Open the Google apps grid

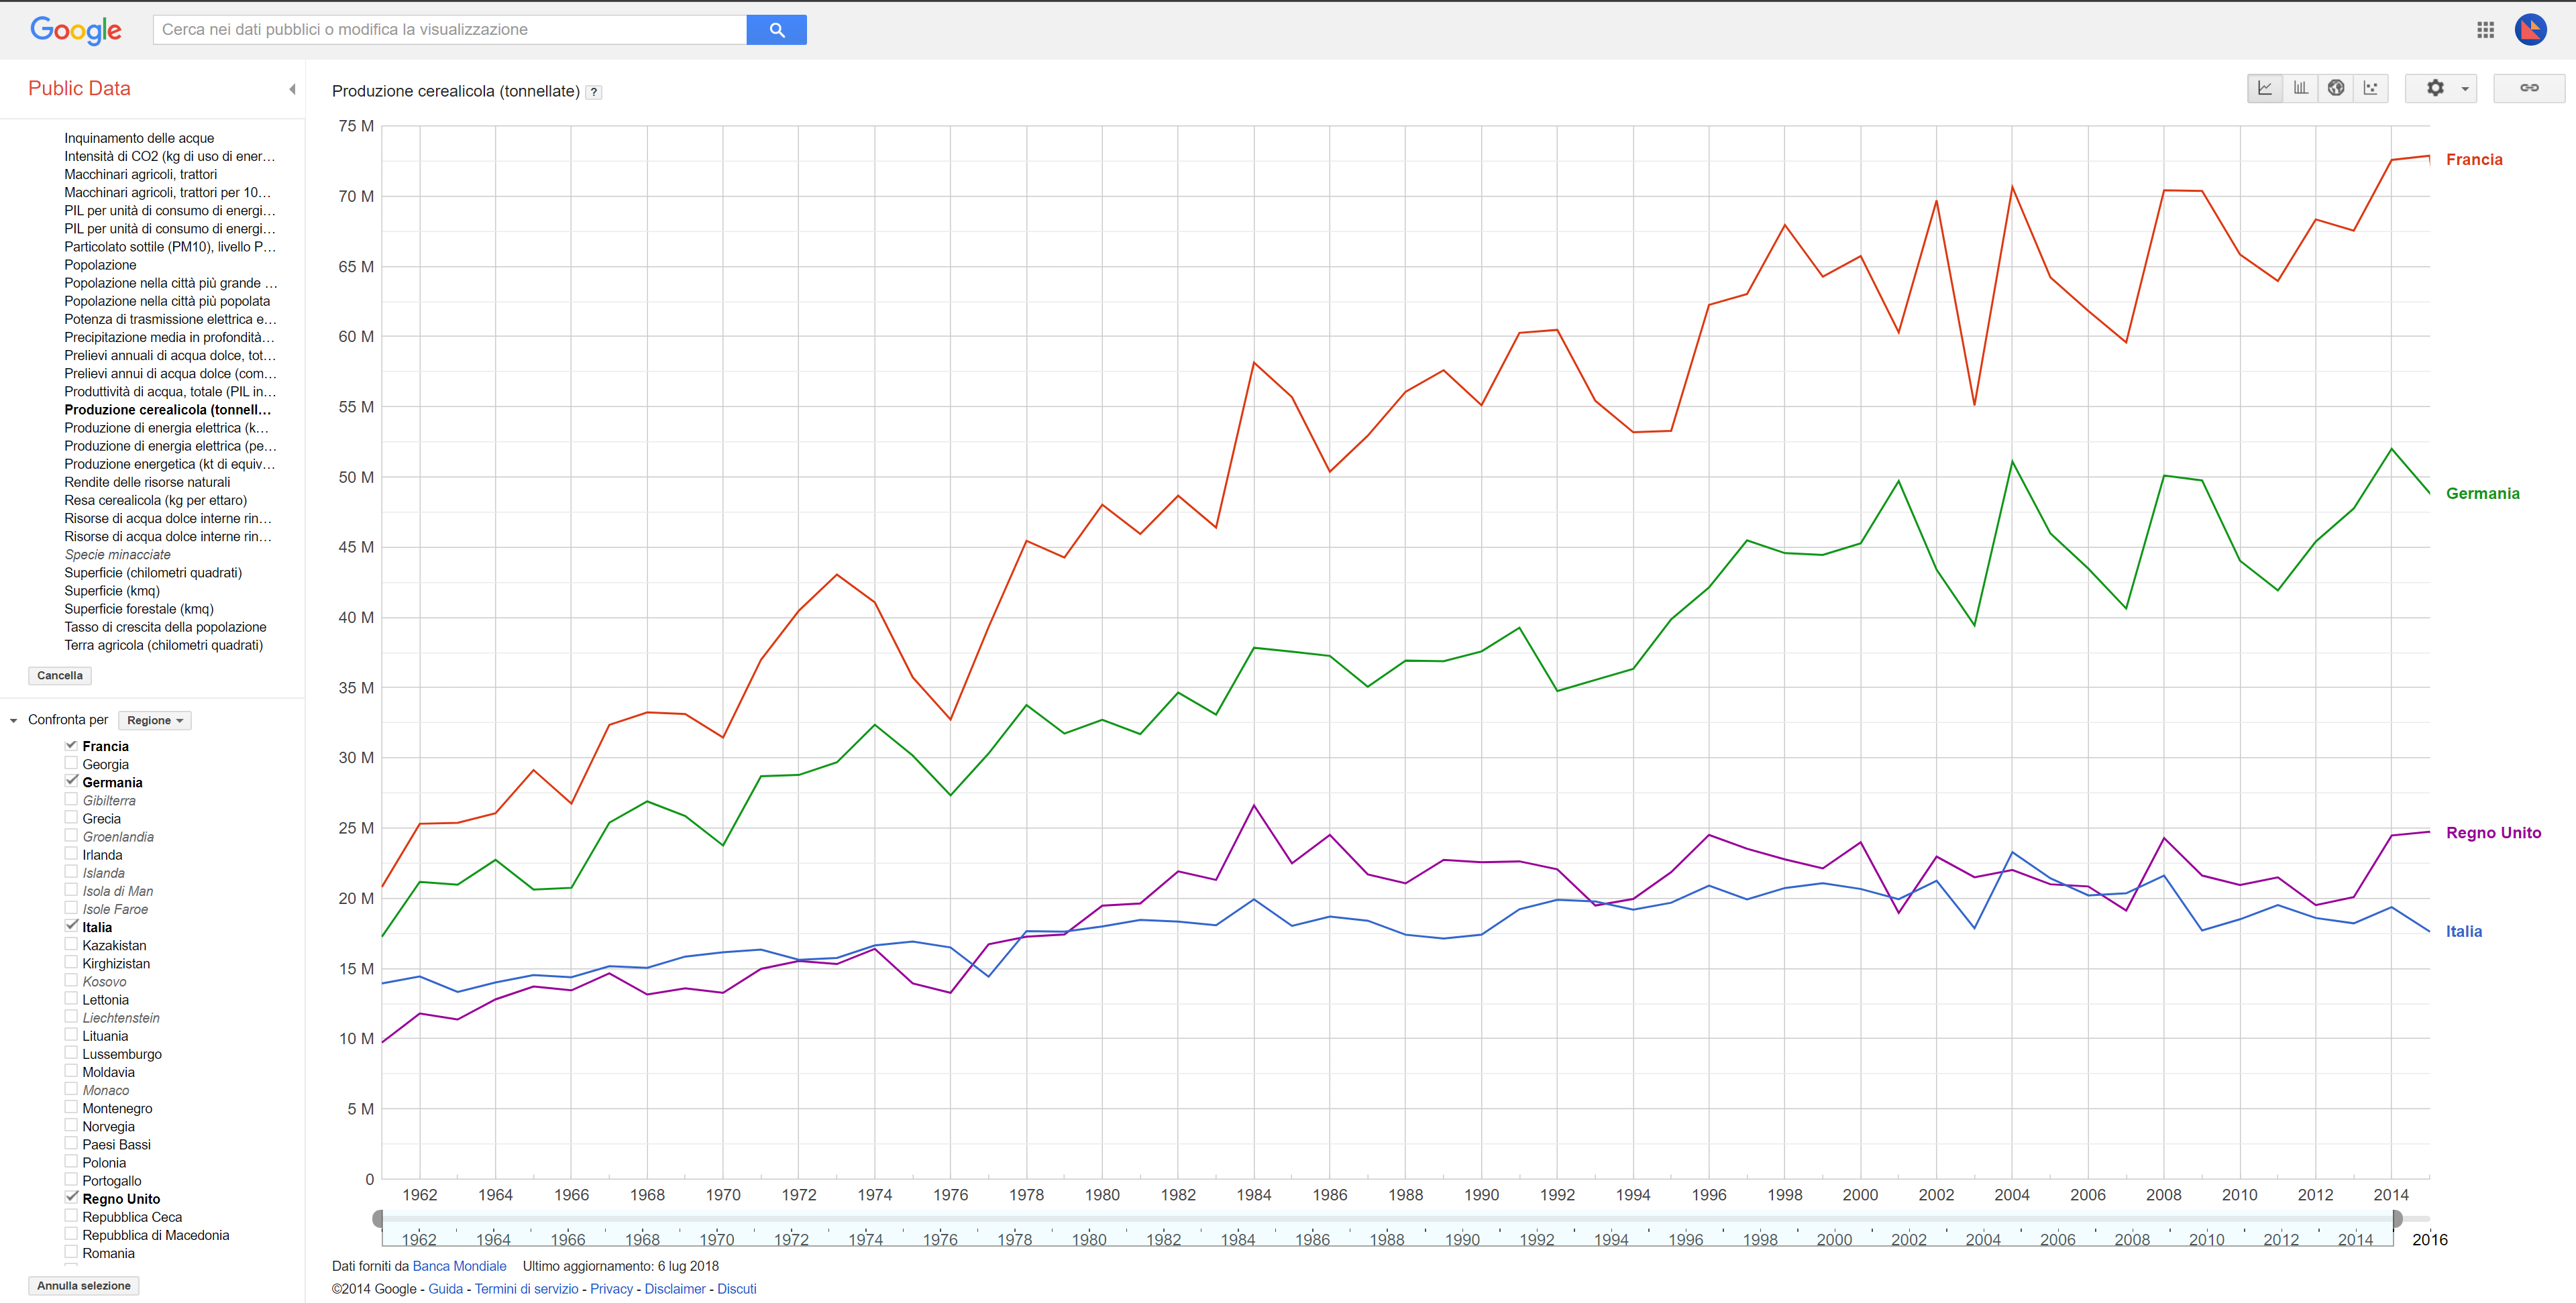click(x=2485, y=30)
